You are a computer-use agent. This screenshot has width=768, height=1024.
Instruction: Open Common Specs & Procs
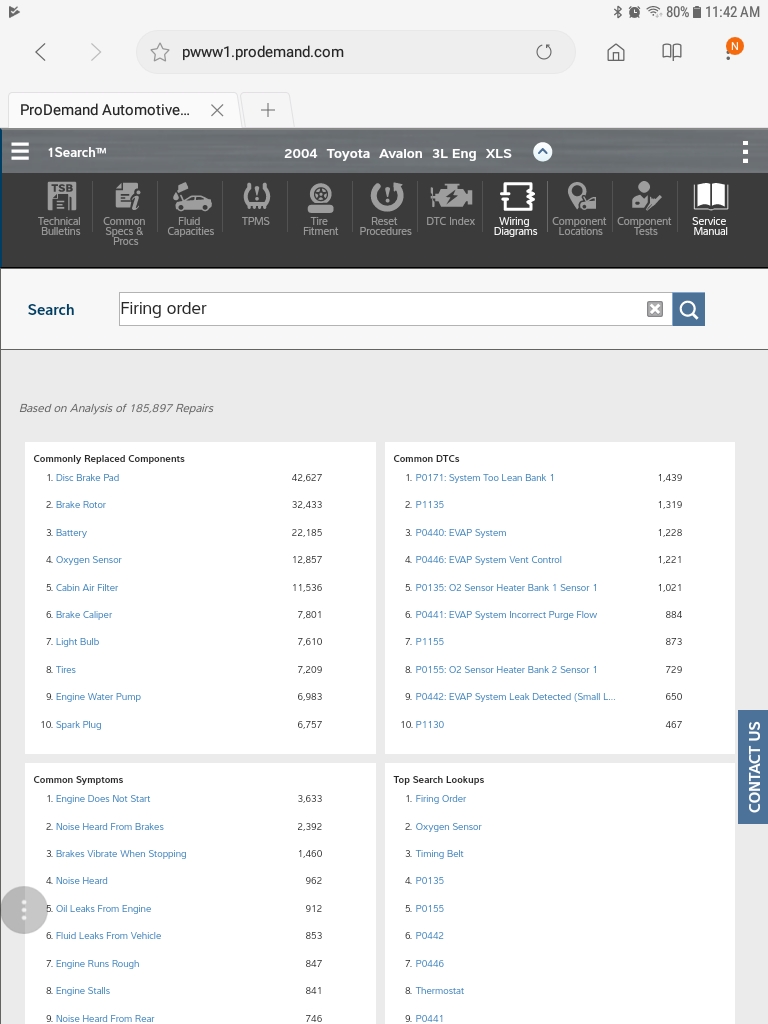click(x=125, y=213)
